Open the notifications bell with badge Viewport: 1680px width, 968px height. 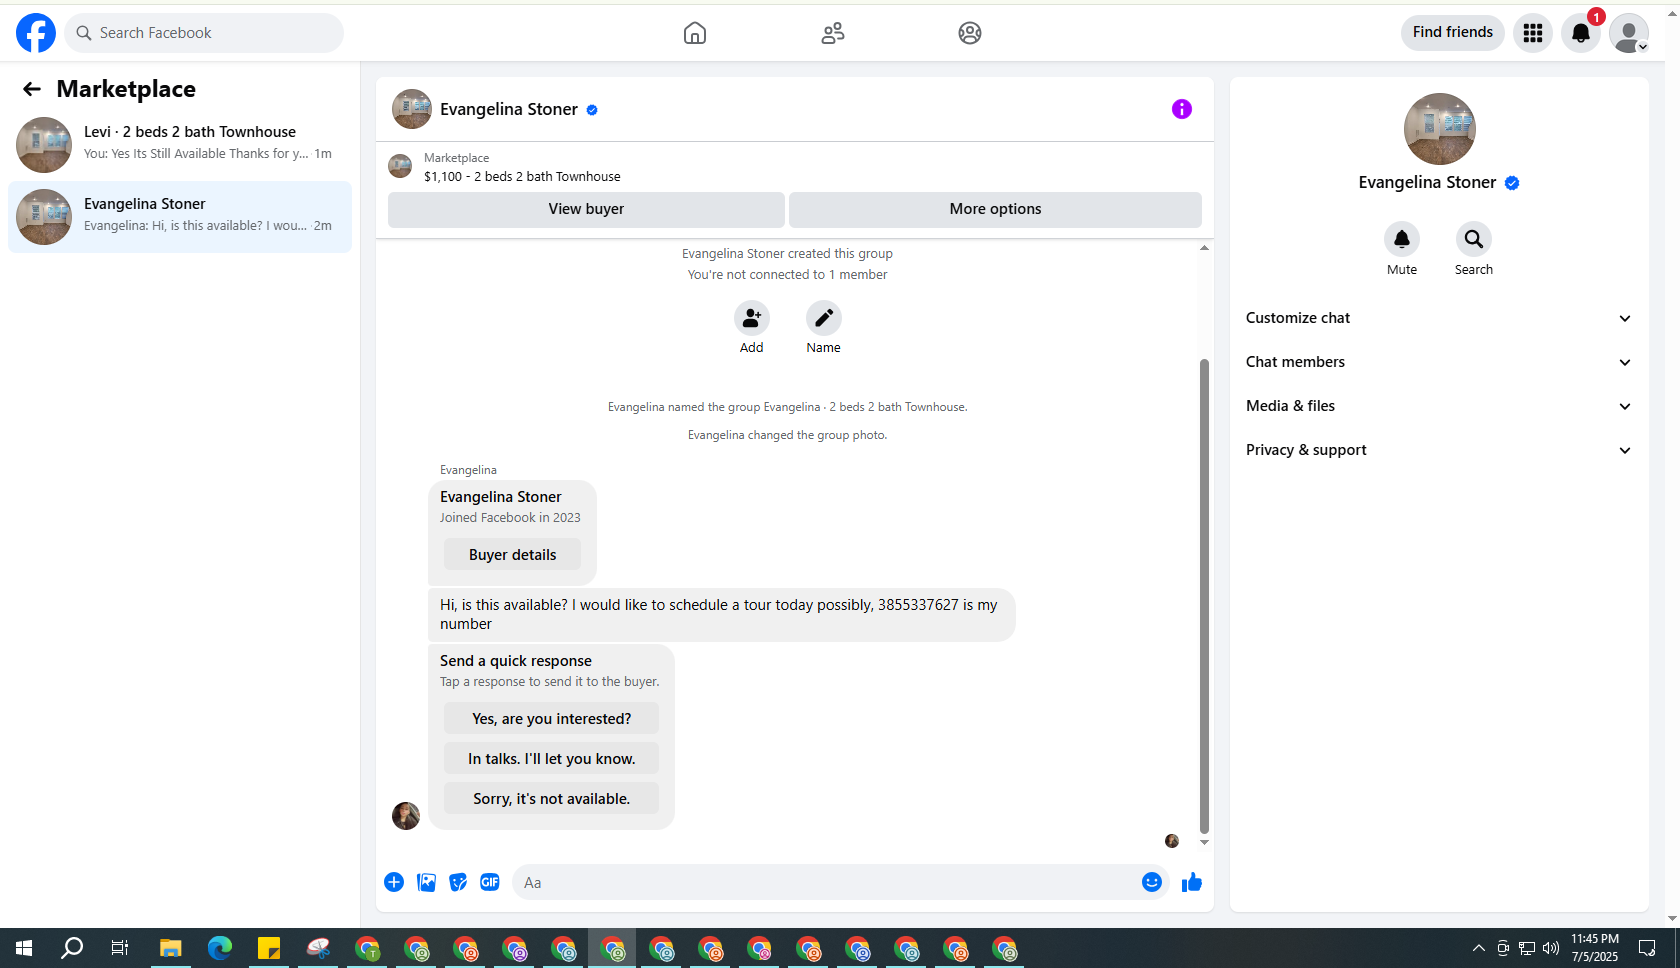pyautogui.click(x=1581, y=33)
